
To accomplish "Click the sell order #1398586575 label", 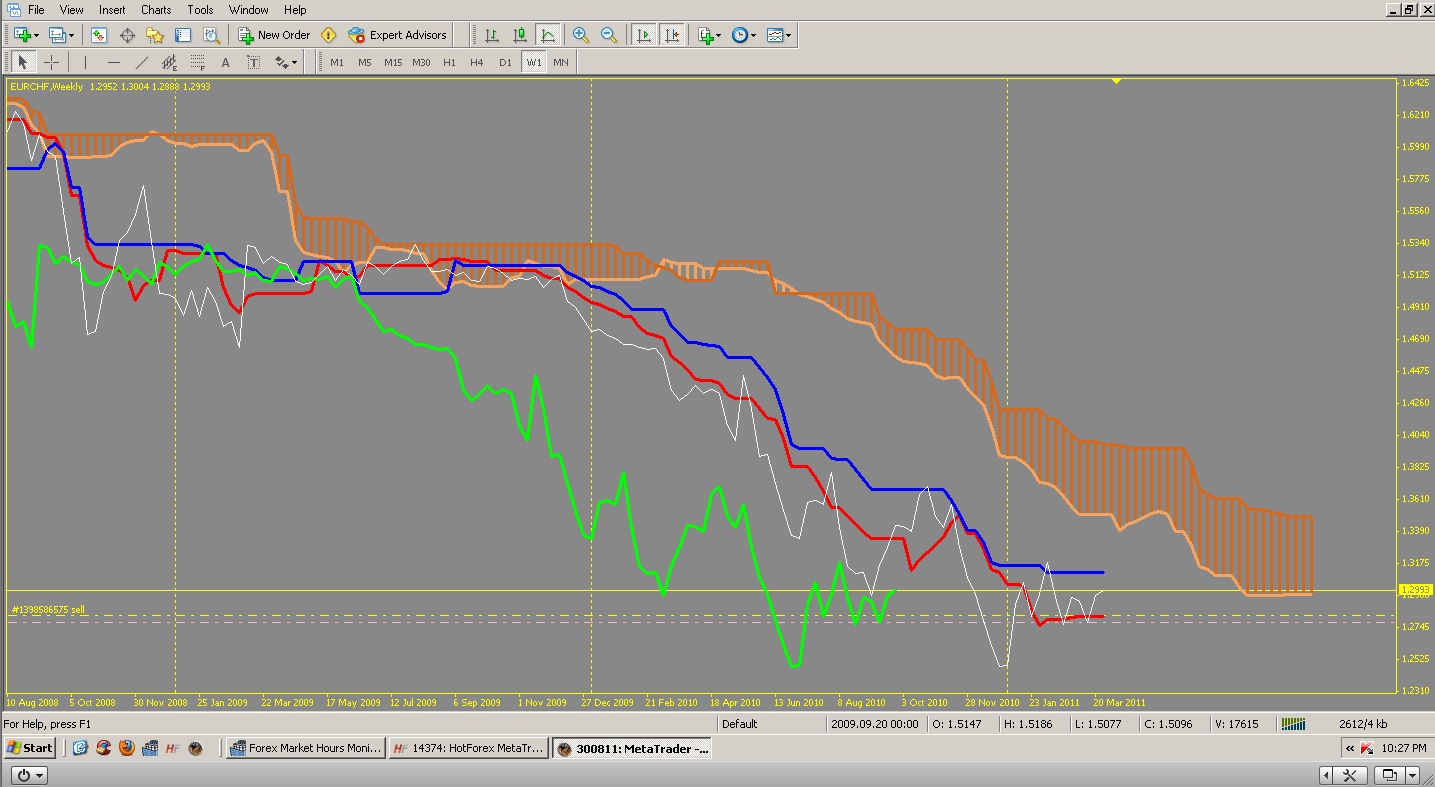I will (48, 609).
